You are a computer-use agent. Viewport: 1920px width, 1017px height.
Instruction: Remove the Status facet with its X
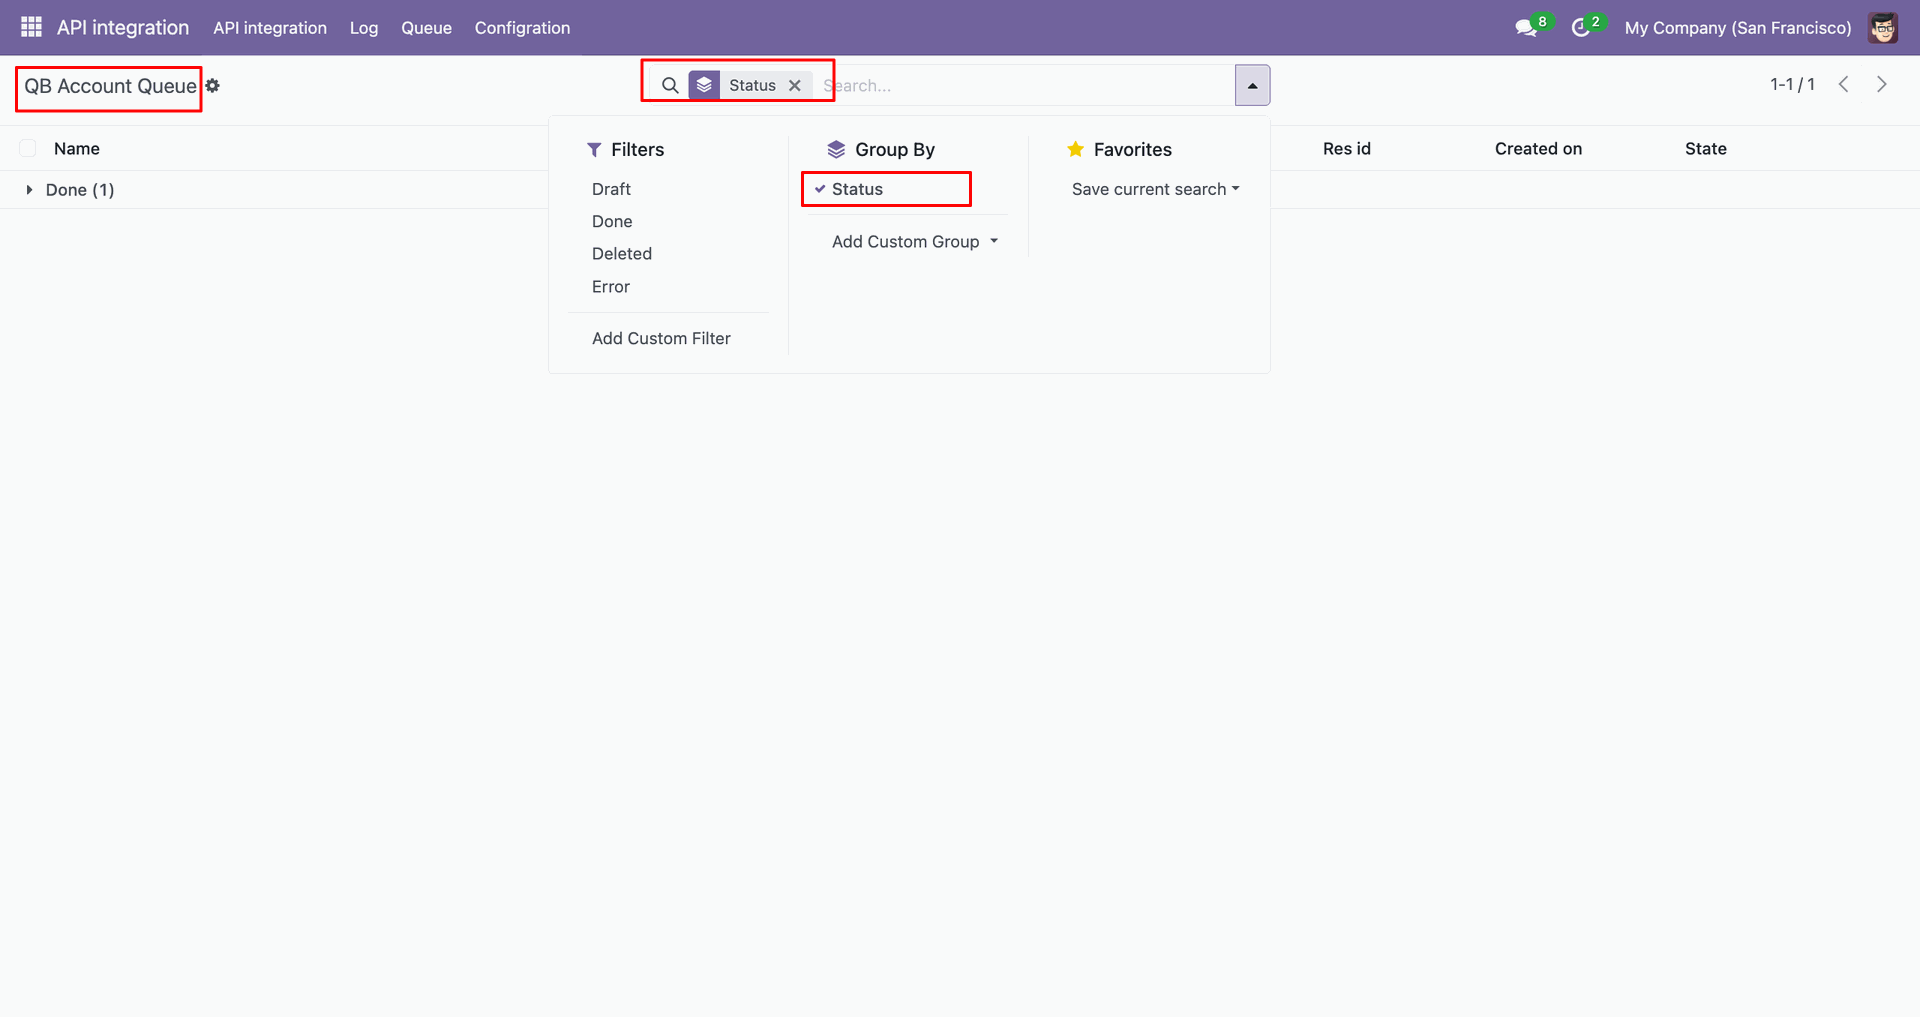(x=795, y=85)
